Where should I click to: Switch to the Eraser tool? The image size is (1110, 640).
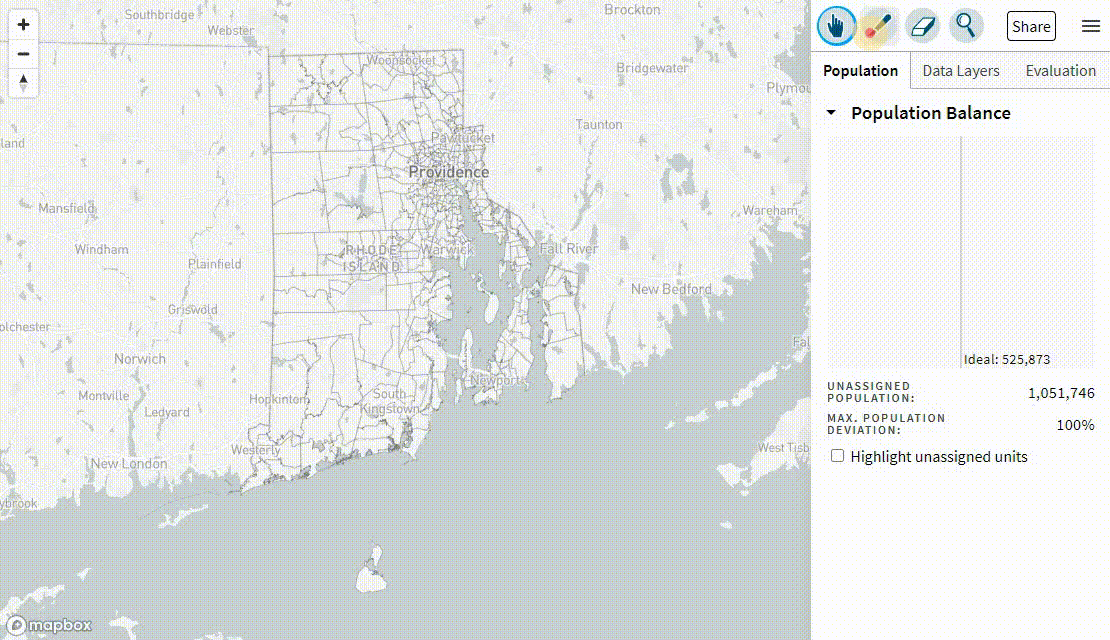922,26
